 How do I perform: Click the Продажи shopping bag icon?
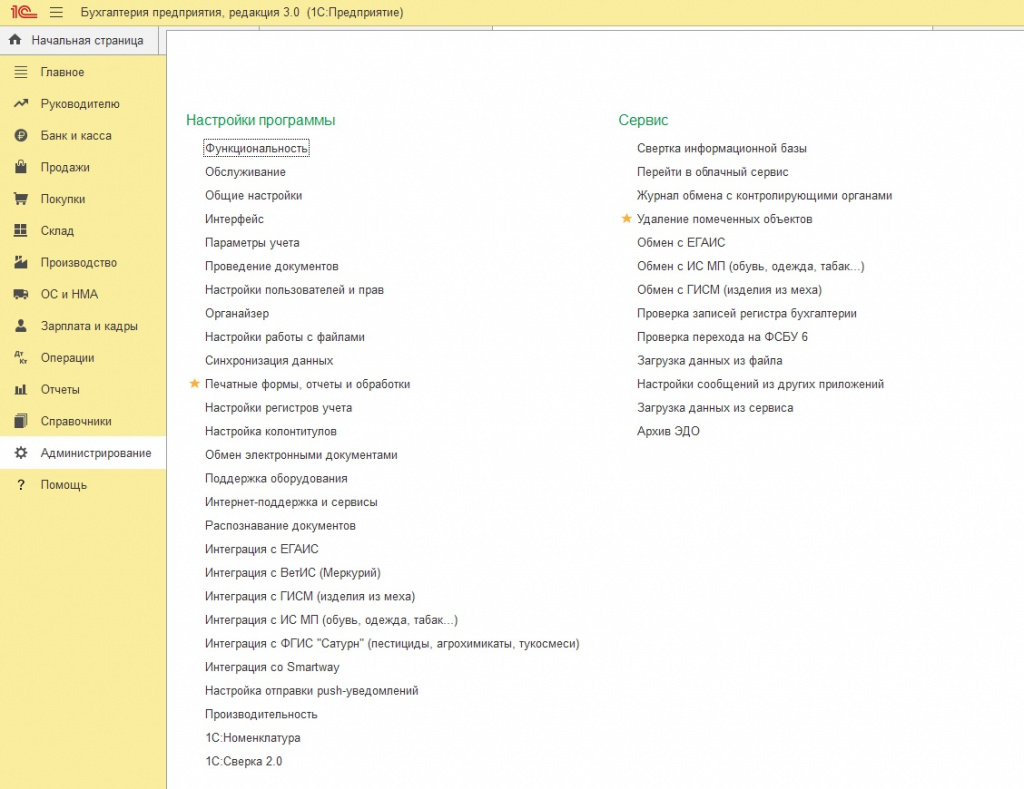21,167
